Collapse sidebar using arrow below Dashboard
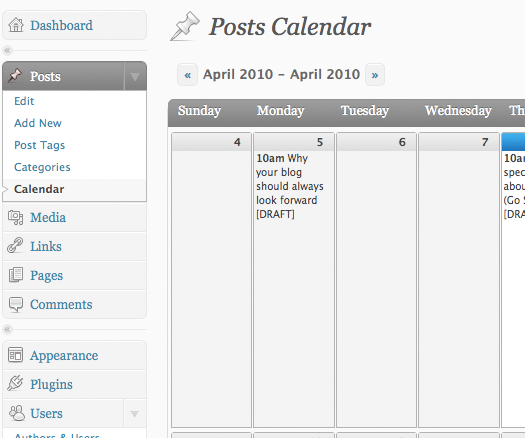The image size is (525, 438). pos(7,51)
